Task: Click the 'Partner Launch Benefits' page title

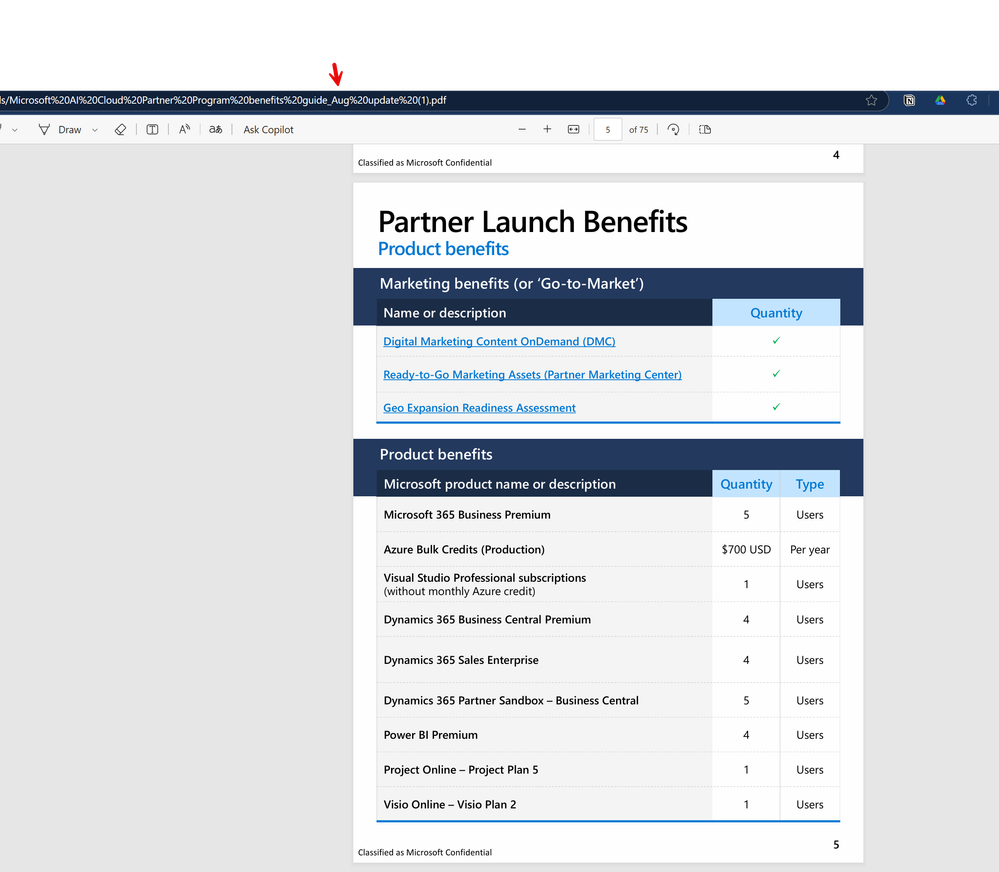Action: [533, 222]
